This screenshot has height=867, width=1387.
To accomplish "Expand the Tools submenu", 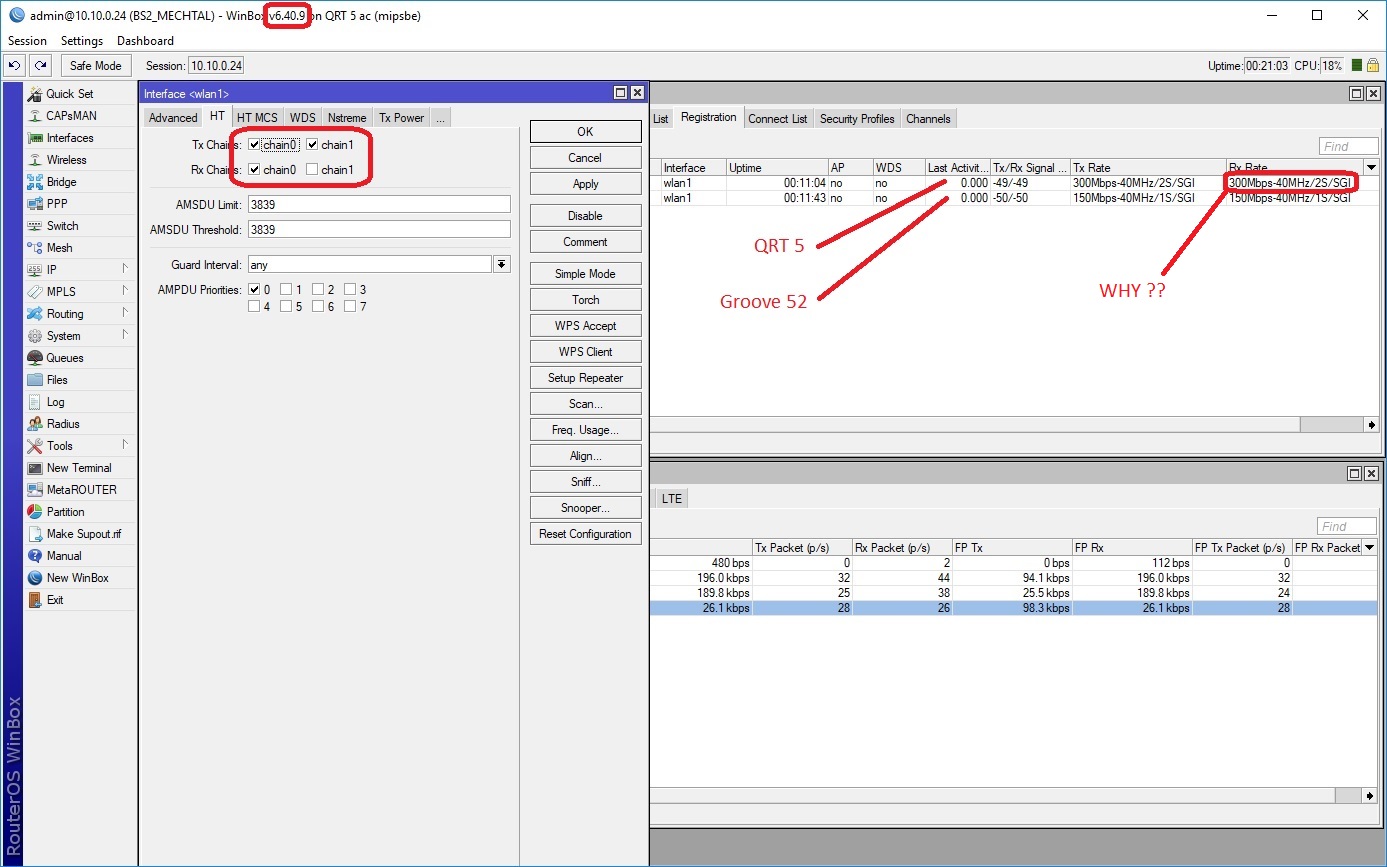I will coord(125,445).
